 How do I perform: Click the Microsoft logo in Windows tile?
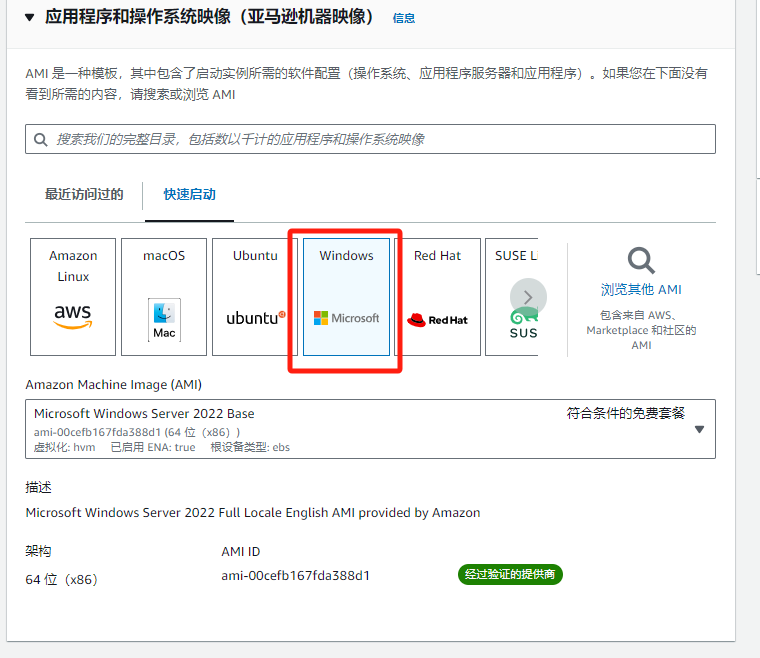[346, 318]
